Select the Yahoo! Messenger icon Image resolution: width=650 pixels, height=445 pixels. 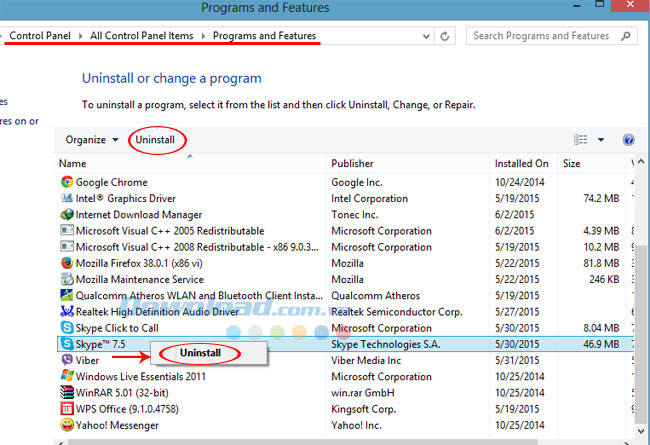click(x=67, y=425)
